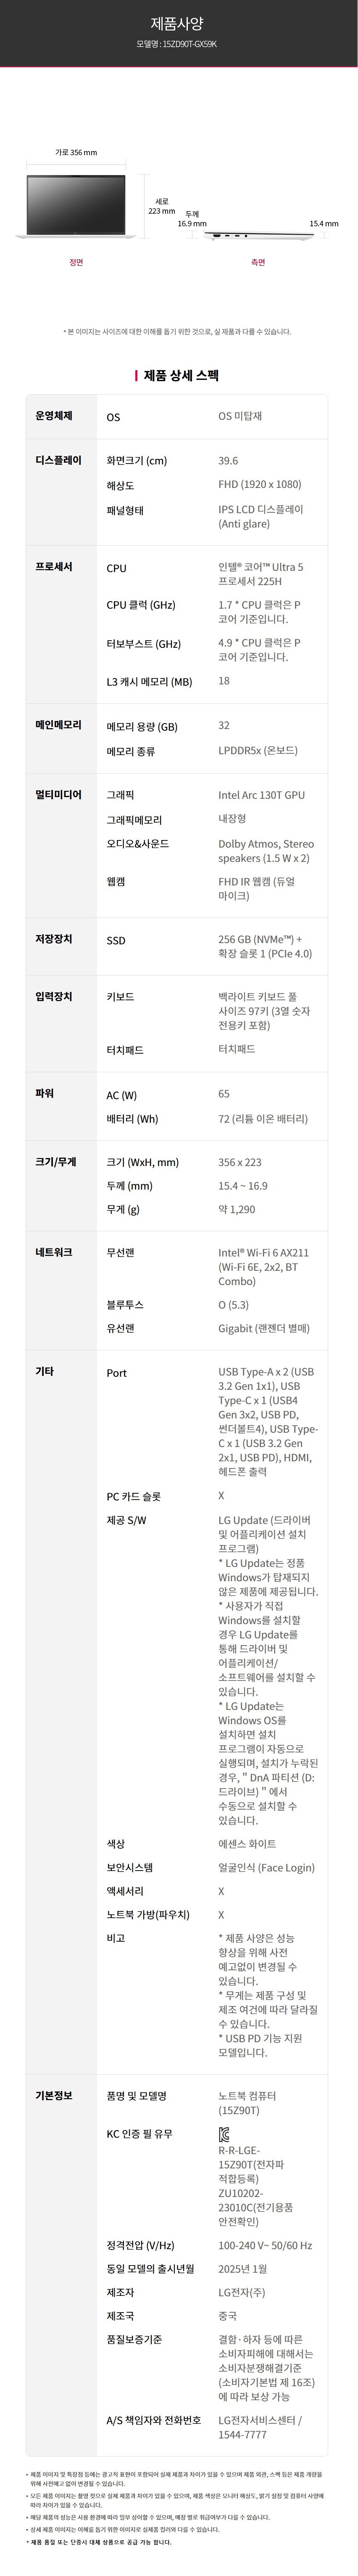Click the 측면 caption under the side view
Screen dimensions: 358x2576
pyautogui.click(x=258, y=263)
